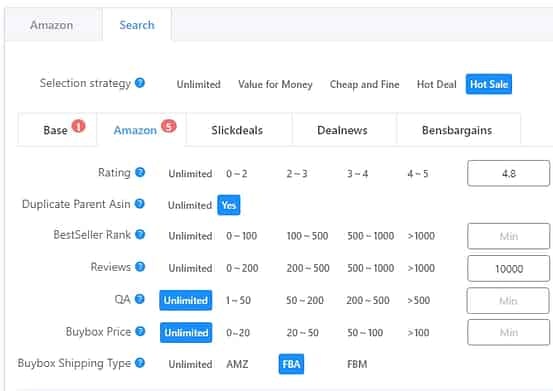Screen dimensions: 553x391
Task: Select BestSeller Rank 500~1000
Action: [371, 236]
